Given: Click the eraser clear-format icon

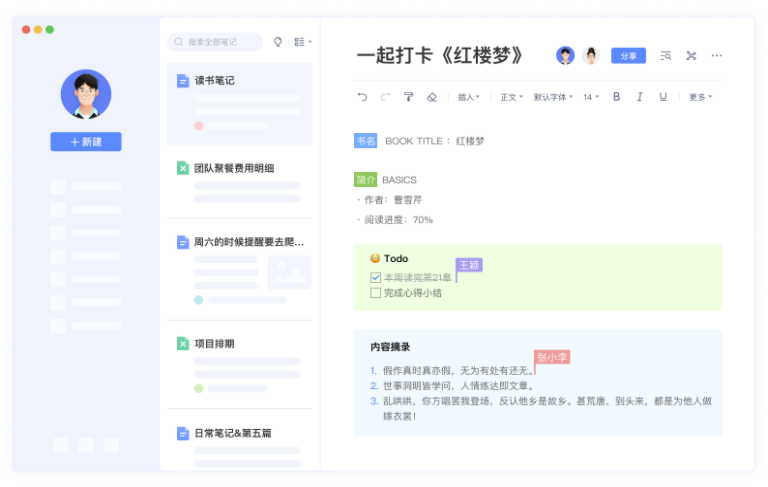Looking at the screenshot, I should tap(432, 97).
